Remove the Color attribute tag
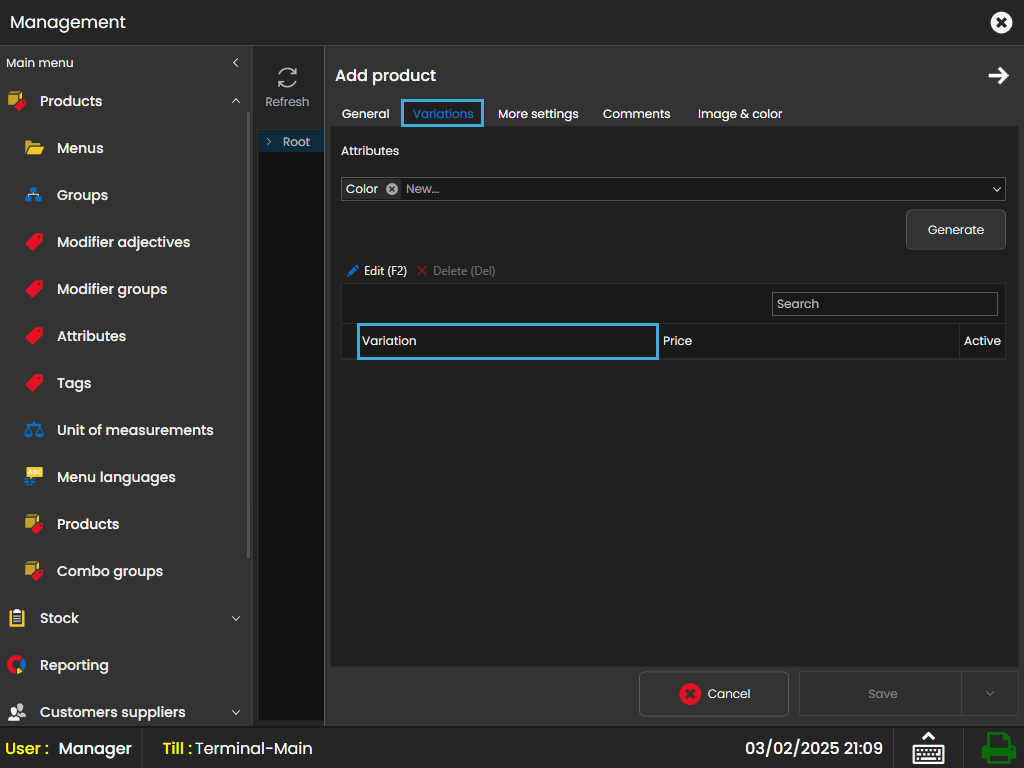The height and width of the screenshot is (768, 1024). point(392,189)
